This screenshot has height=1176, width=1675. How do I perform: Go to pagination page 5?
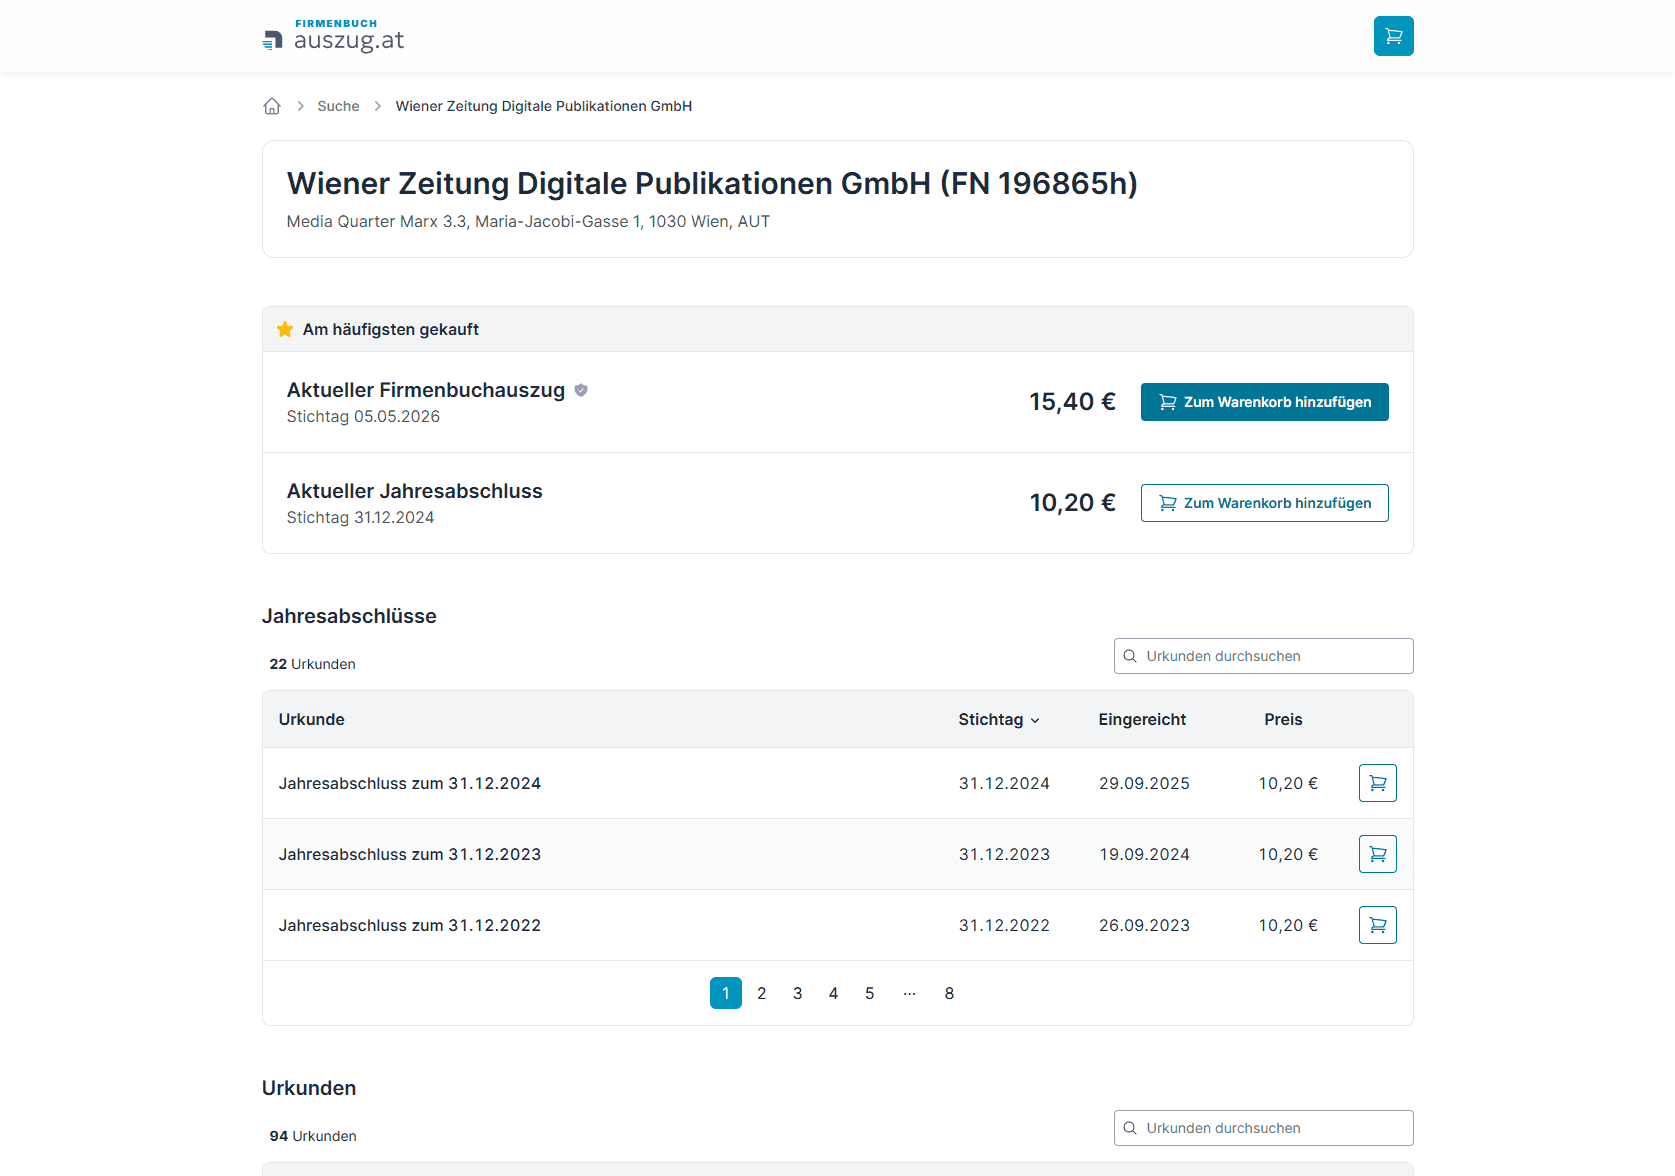pyautogui.click(x=870, y=993)
